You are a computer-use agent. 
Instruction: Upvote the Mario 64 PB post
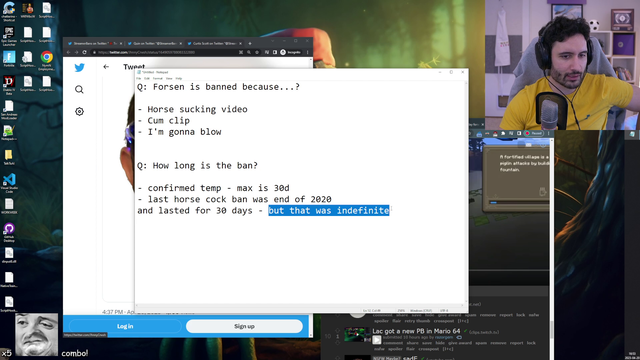338,330
